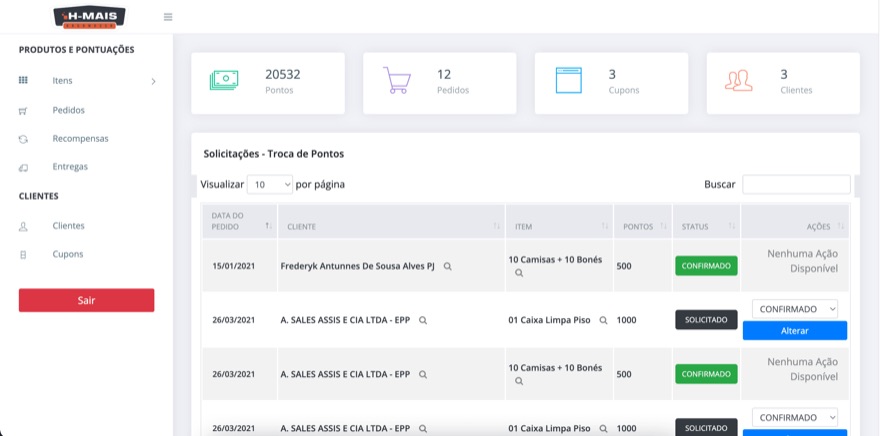Click the blue window icon on Cupons card
Screen dimensions: 880x436
point(569,80)
